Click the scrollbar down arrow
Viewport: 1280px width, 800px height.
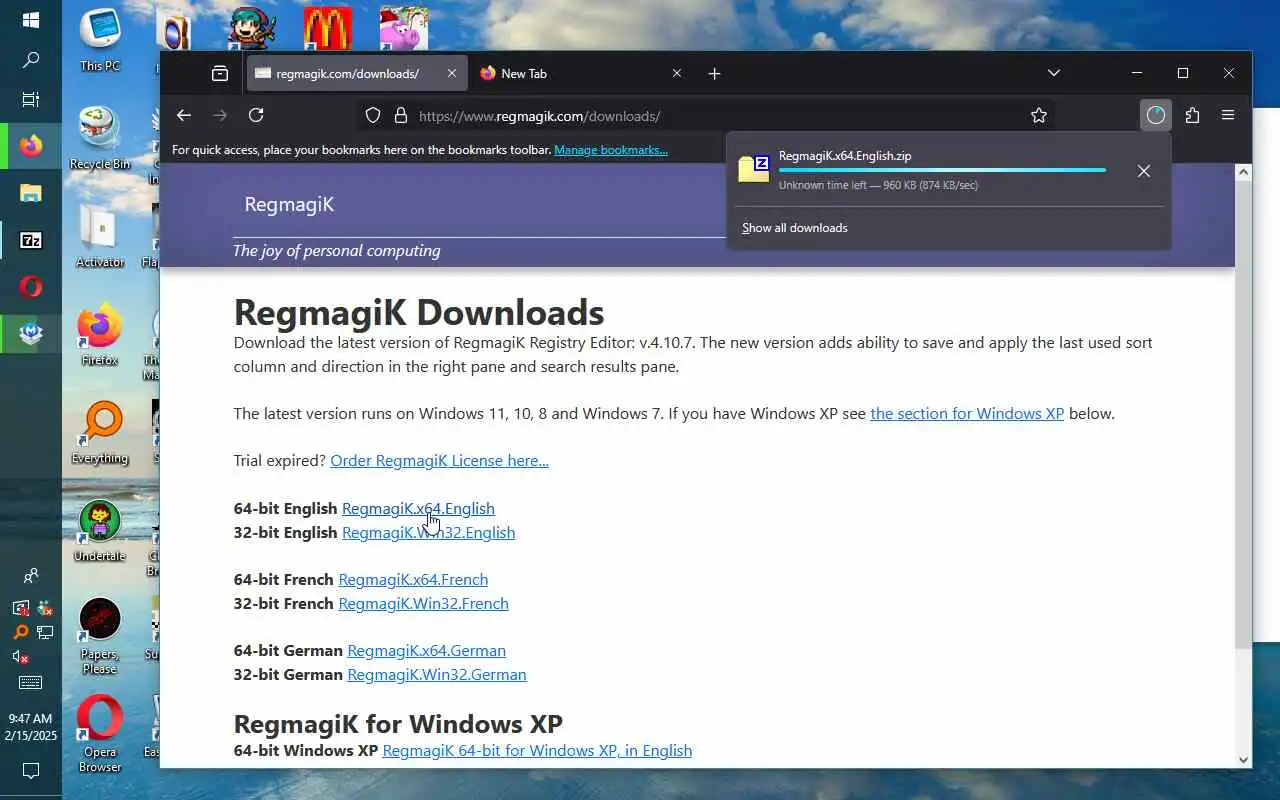(1243, 759)
